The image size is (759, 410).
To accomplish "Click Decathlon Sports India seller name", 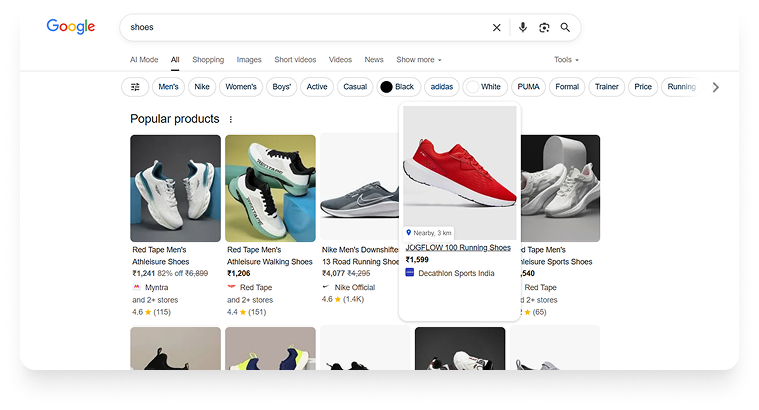I will [x=456, y=273].
